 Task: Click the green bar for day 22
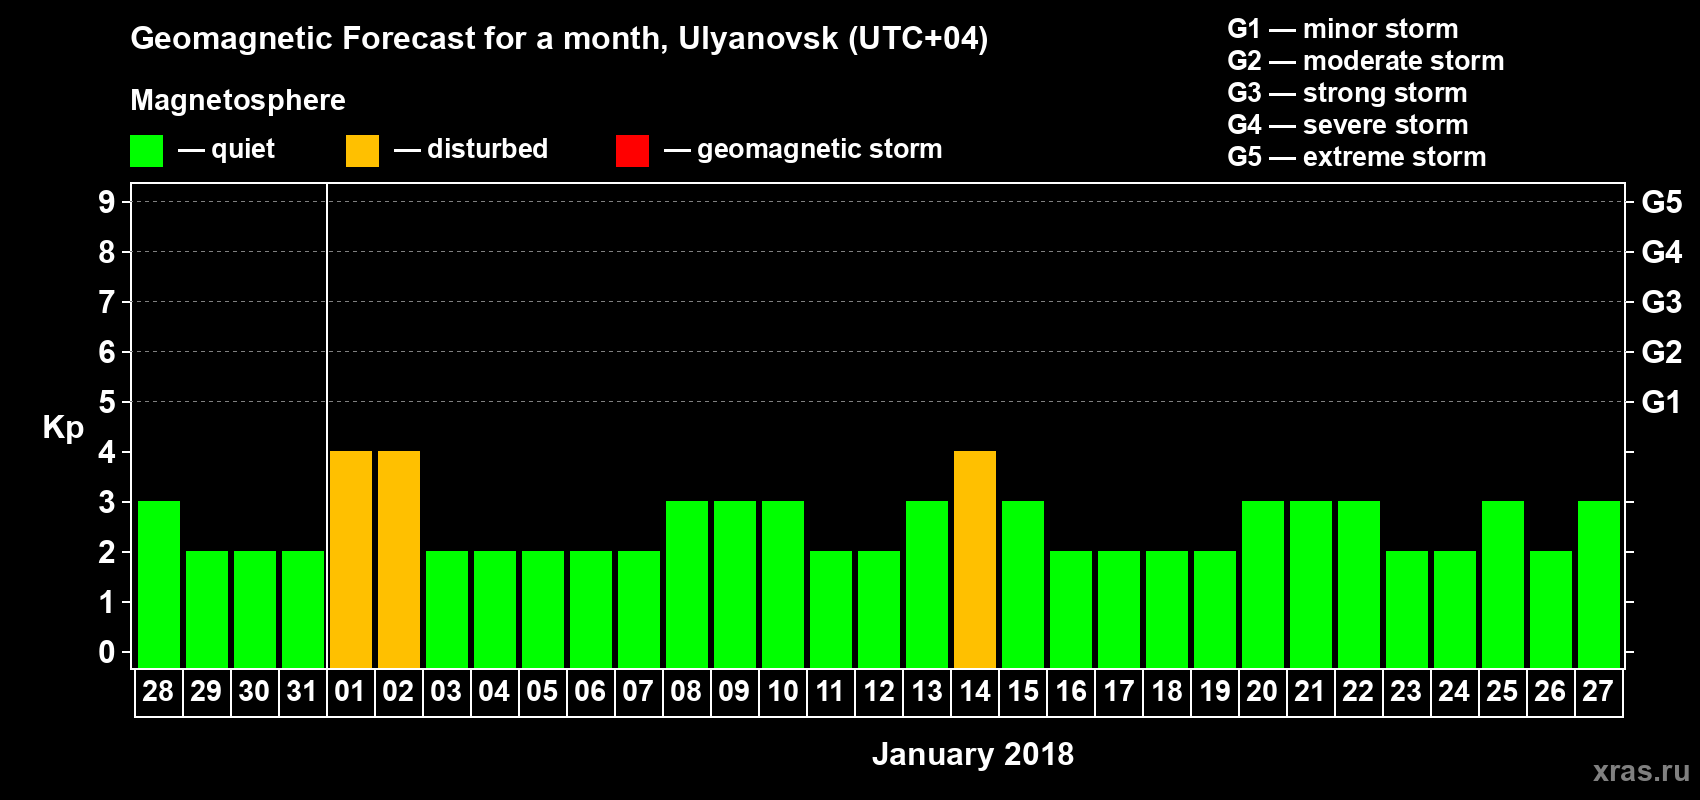tap(1359, 585)
